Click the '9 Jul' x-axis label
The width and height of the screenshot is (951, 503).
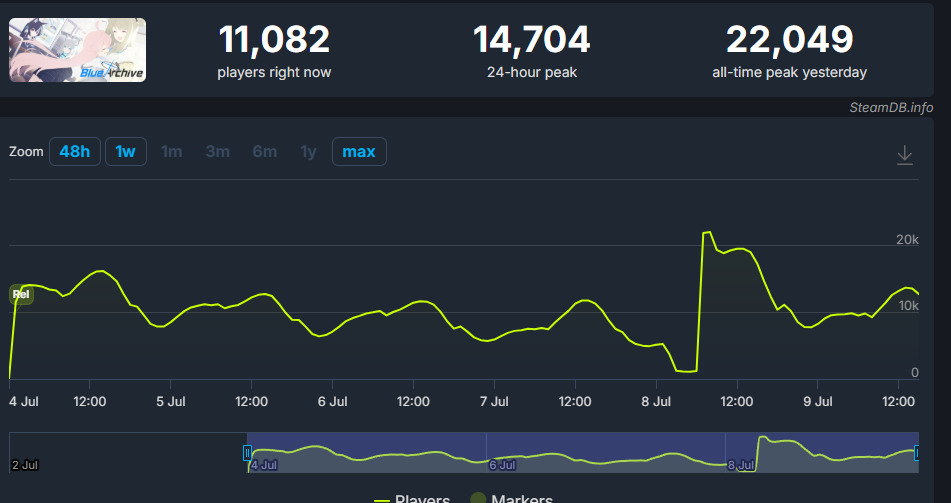pos(818,402)
